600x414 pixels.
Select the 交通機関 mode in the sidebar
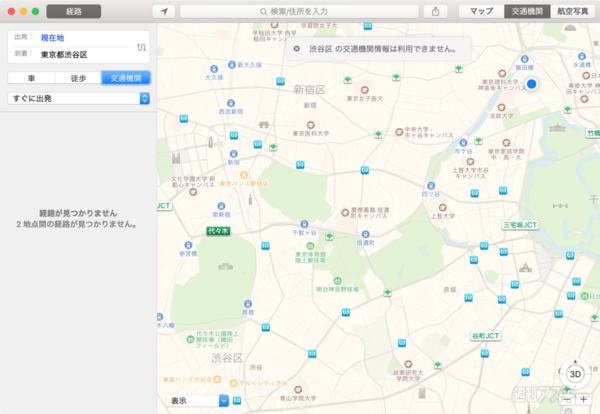[126, 78]
